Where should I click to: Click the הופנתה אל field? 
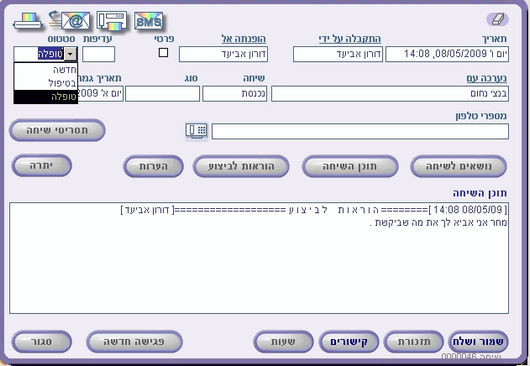point(223,54)
